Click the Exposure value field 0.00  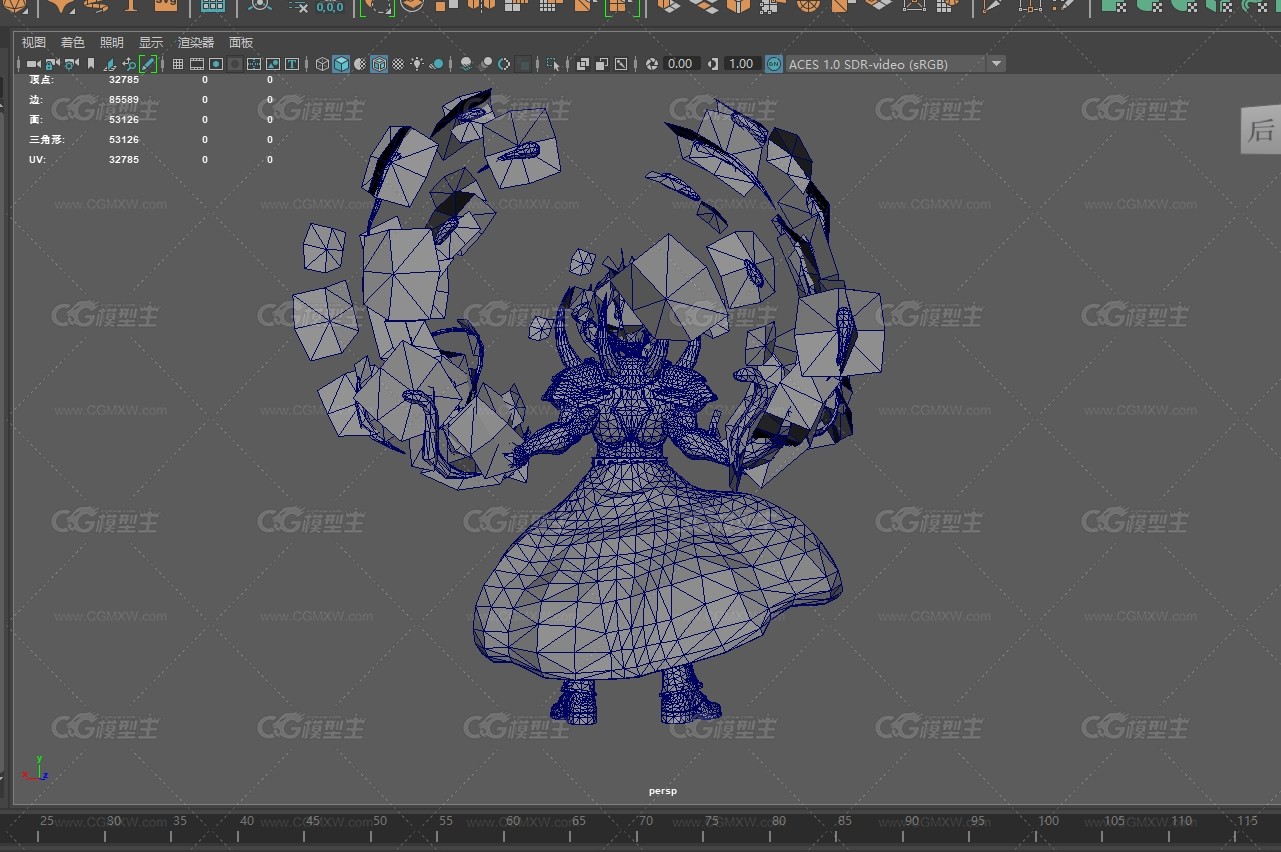tap(680, 64)
